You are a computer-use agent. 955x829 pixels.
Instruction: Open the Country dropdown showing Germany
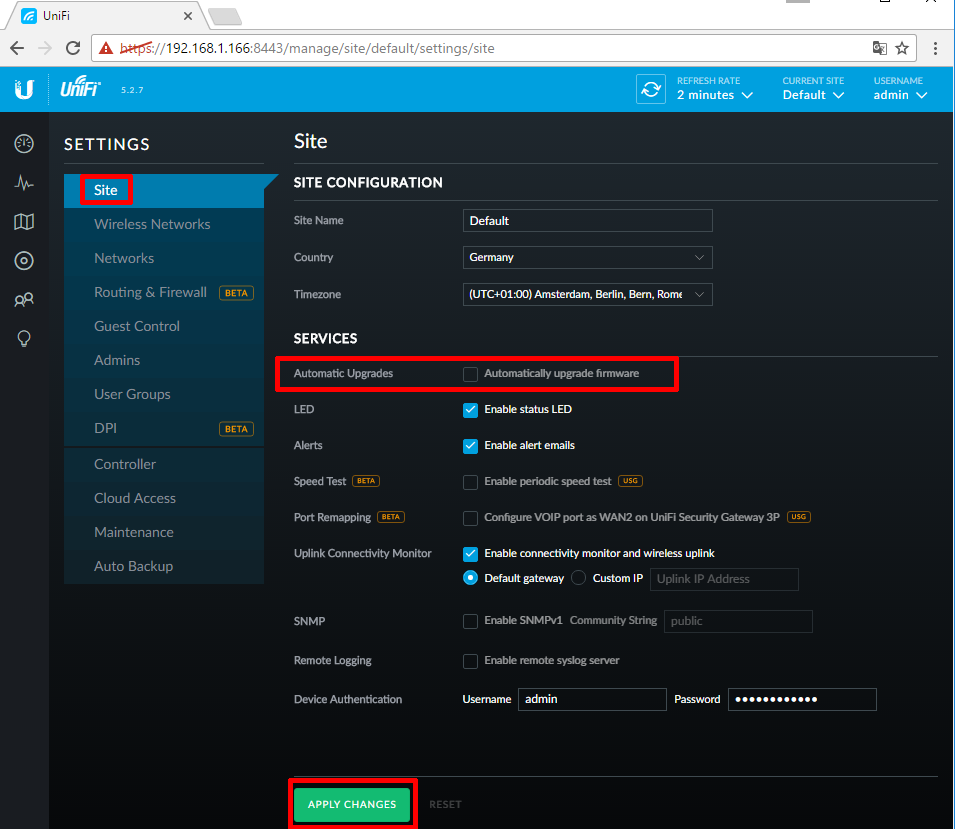point(588,258)
